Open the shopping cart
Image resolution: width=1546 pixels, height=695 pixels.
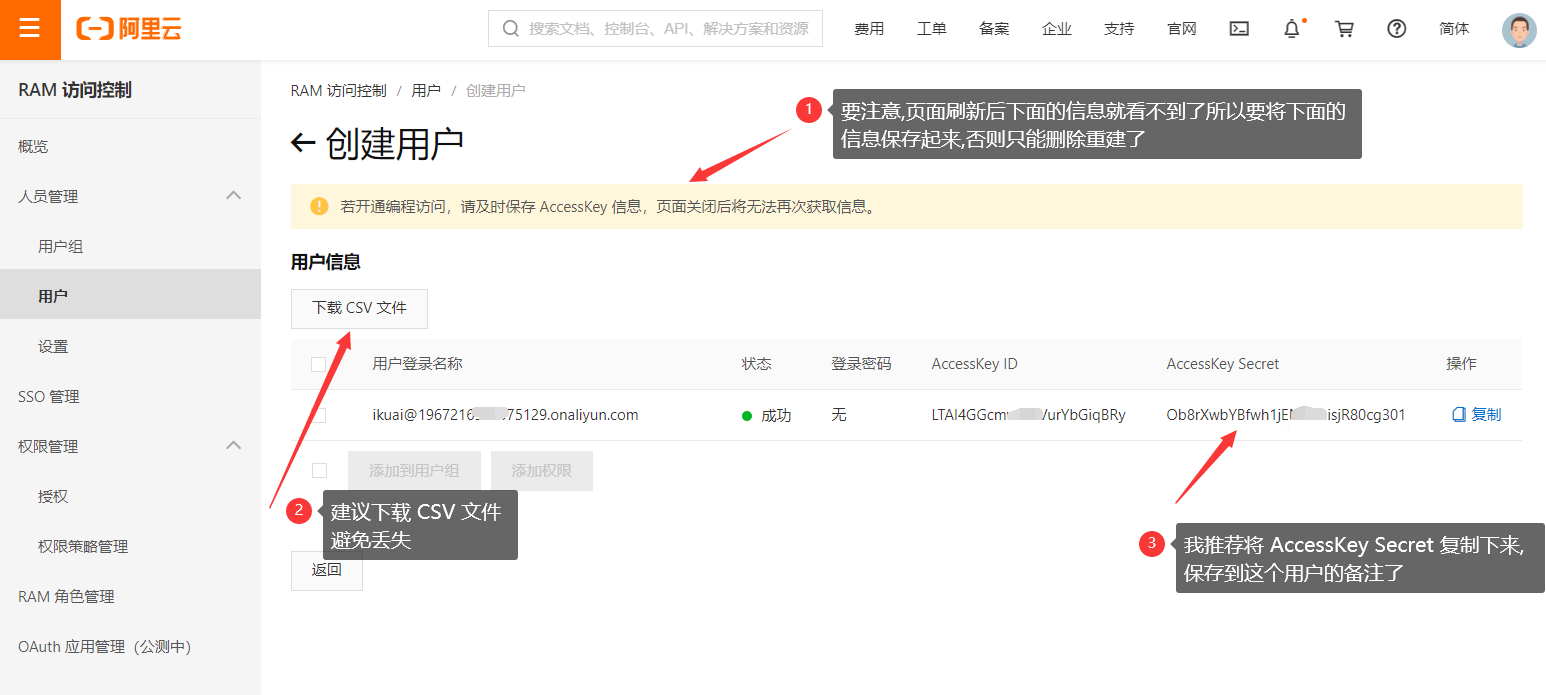(1345, 29)
